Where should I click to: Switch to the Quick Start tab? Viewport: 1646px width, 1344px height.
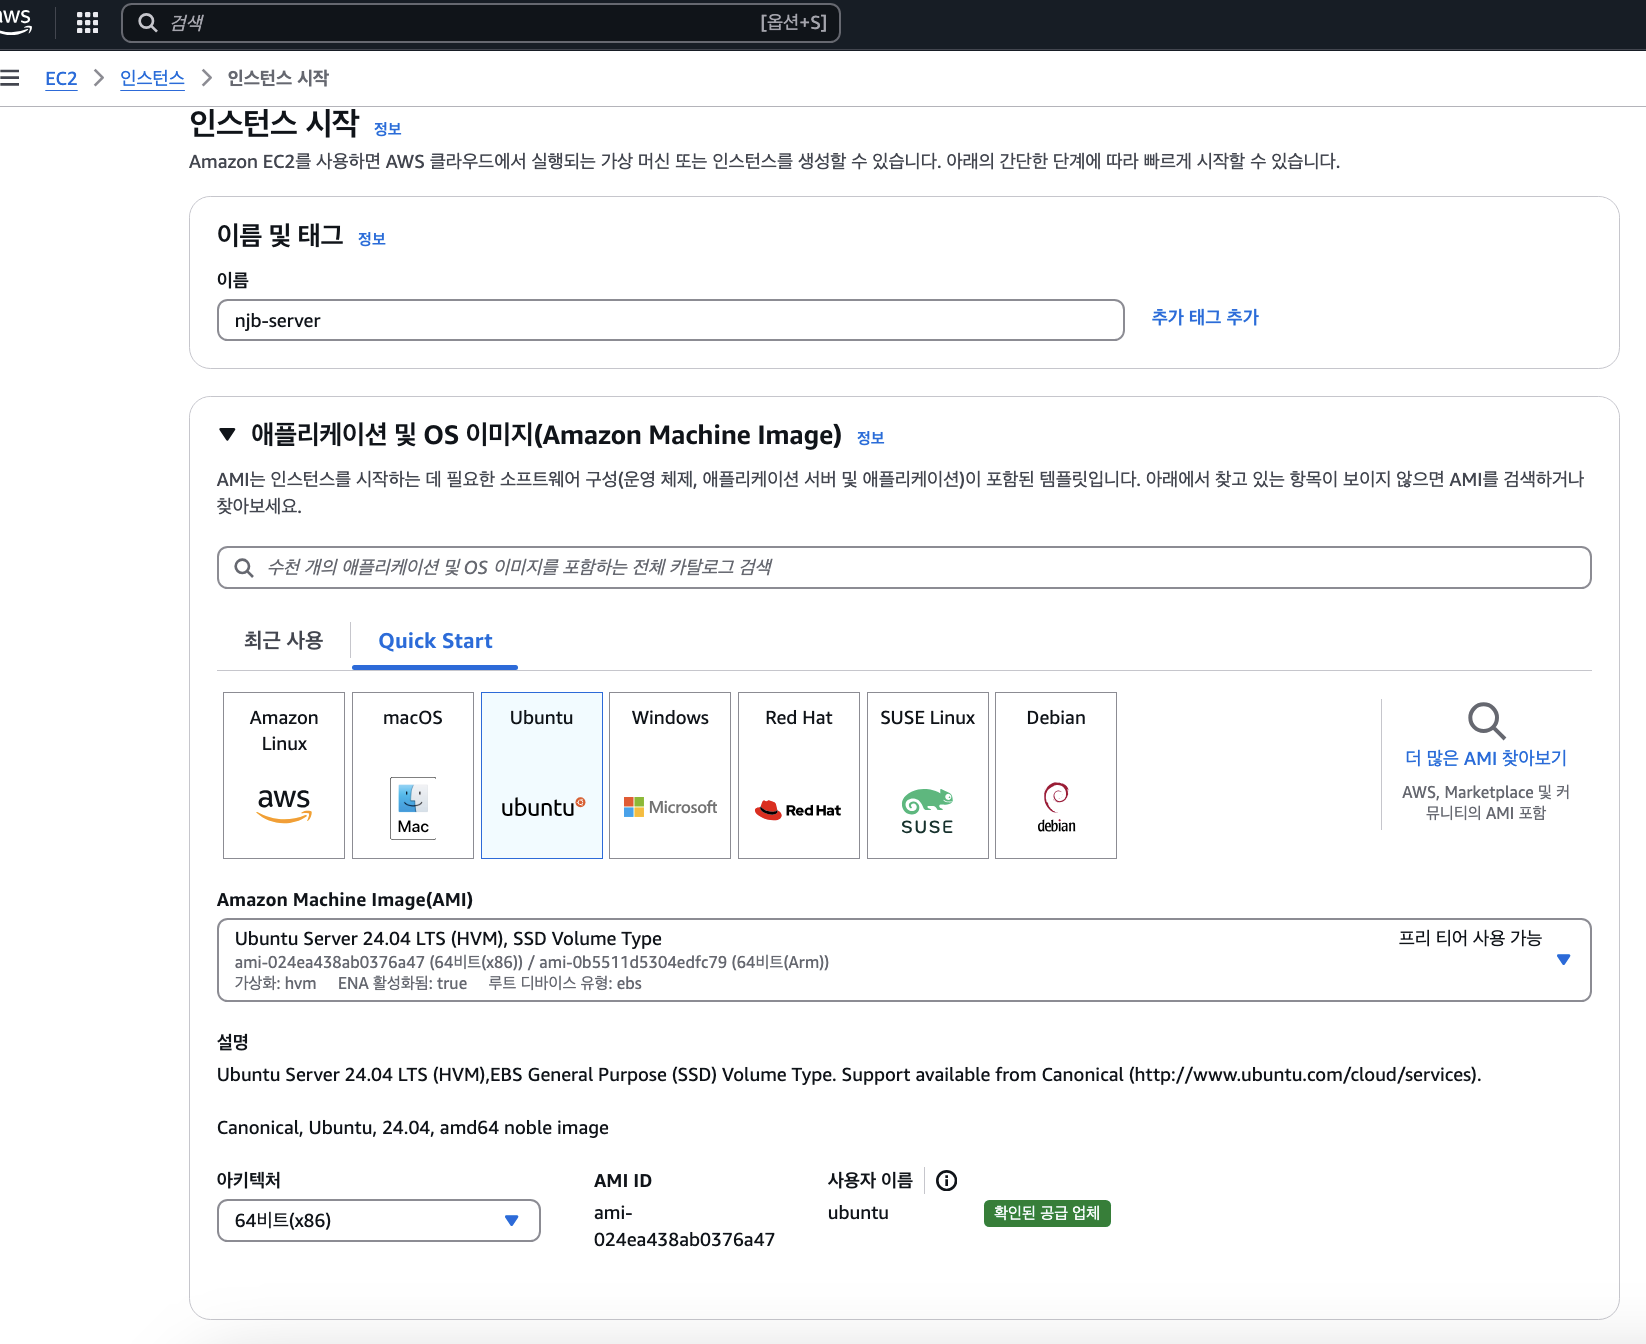pyautogui.click(x=435, y=641)
